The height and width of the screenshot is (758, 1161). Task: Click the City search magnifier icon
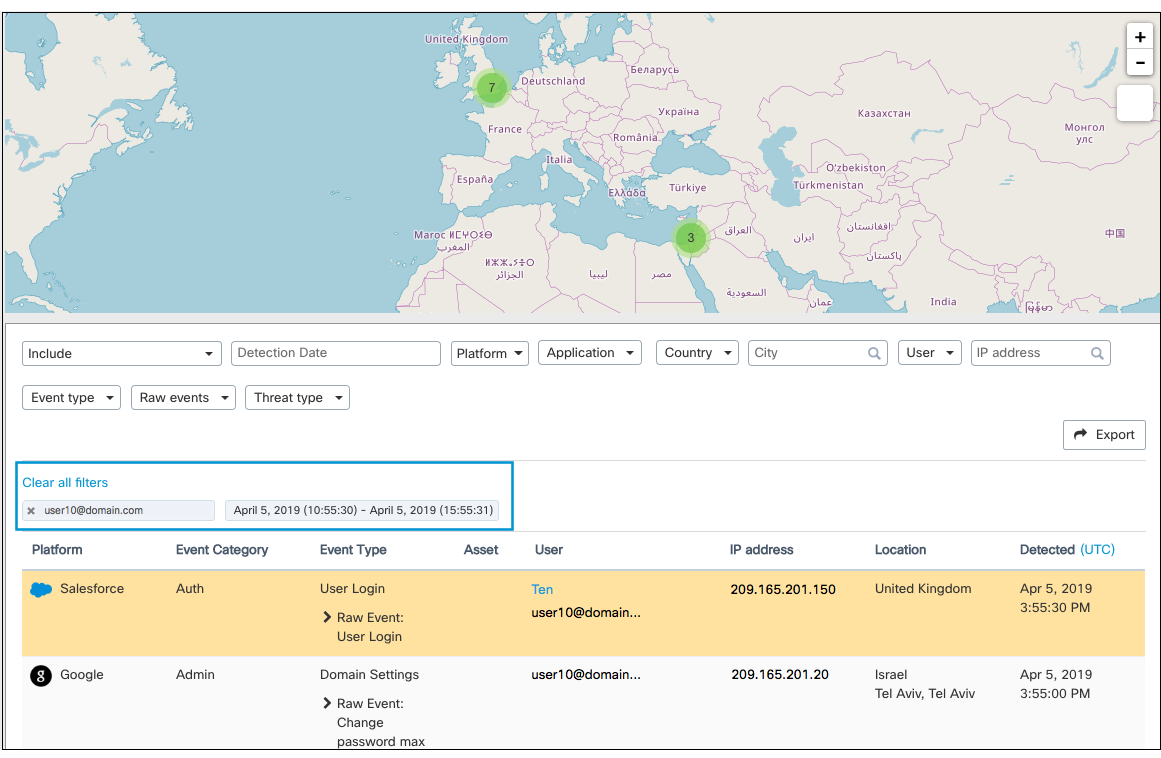pyautogui.click(x=874, y=353)
